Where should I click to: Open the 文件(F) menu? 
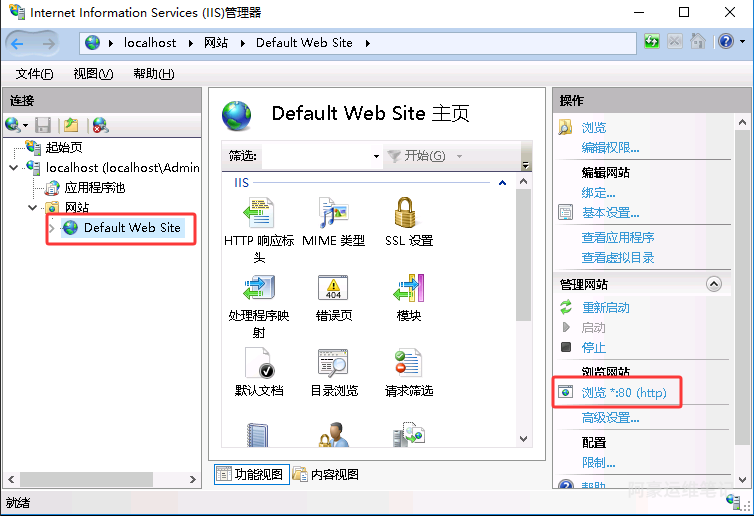point(35,74)
